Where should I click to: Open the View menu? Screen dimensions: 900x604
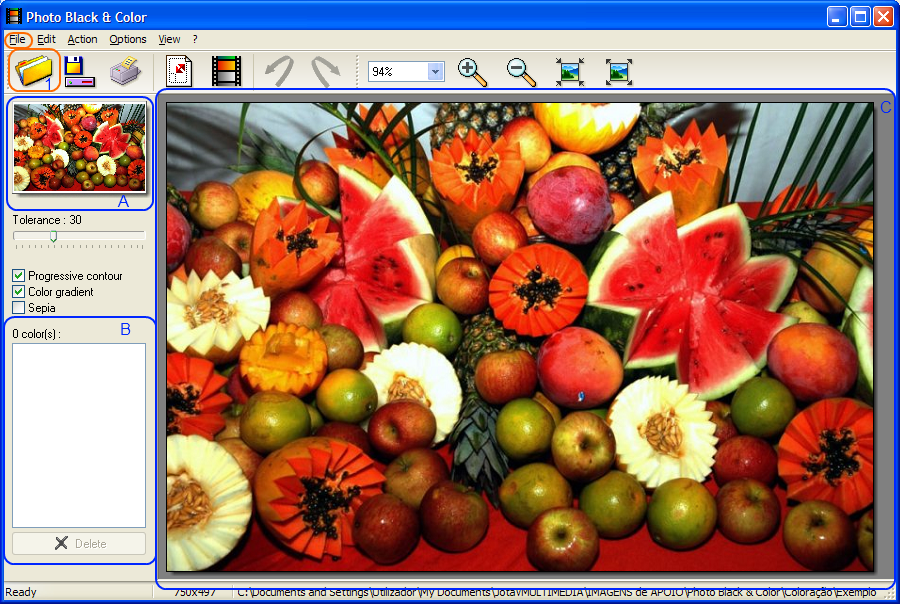(x=169, y=40)
